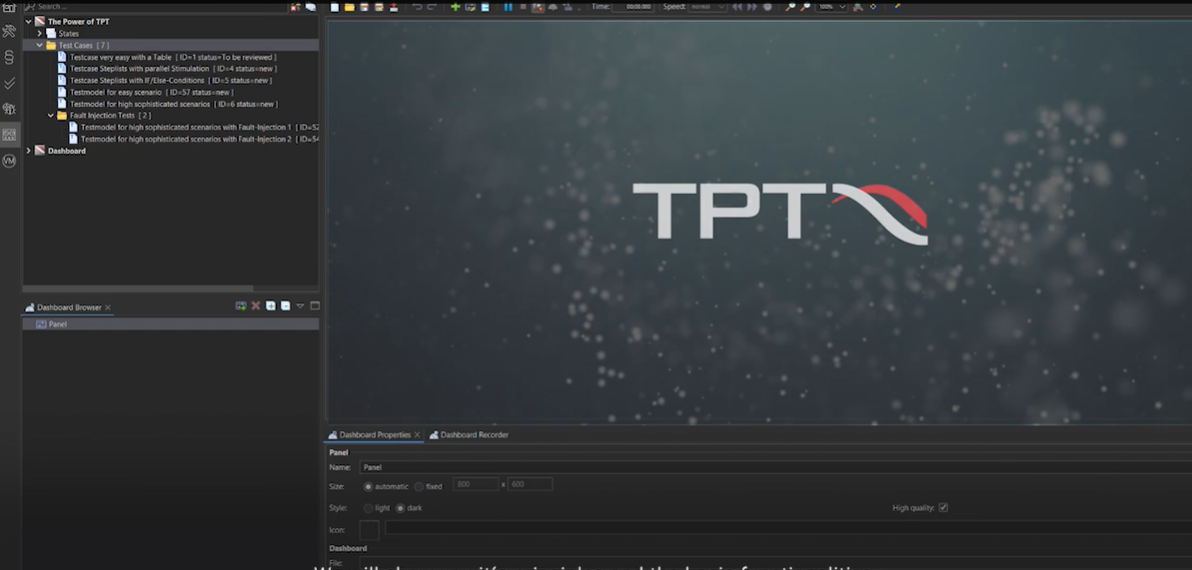Screen dimensions: 1192x570
Task: Select The Power of TPT project root
Action: point(78,21)
